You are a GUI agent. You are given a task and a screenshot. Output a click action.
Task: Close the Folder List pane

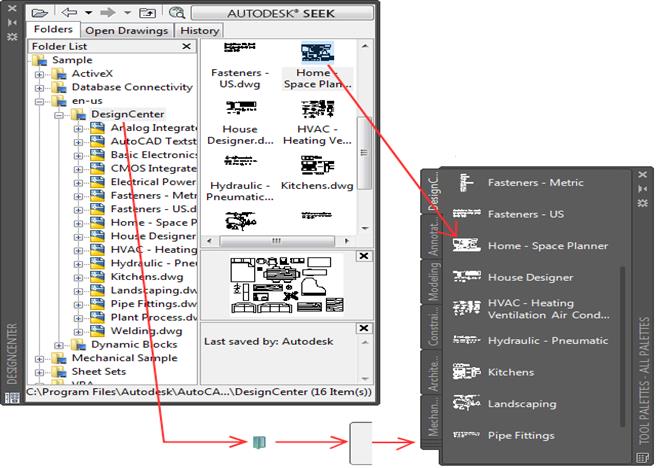[187, 46]
